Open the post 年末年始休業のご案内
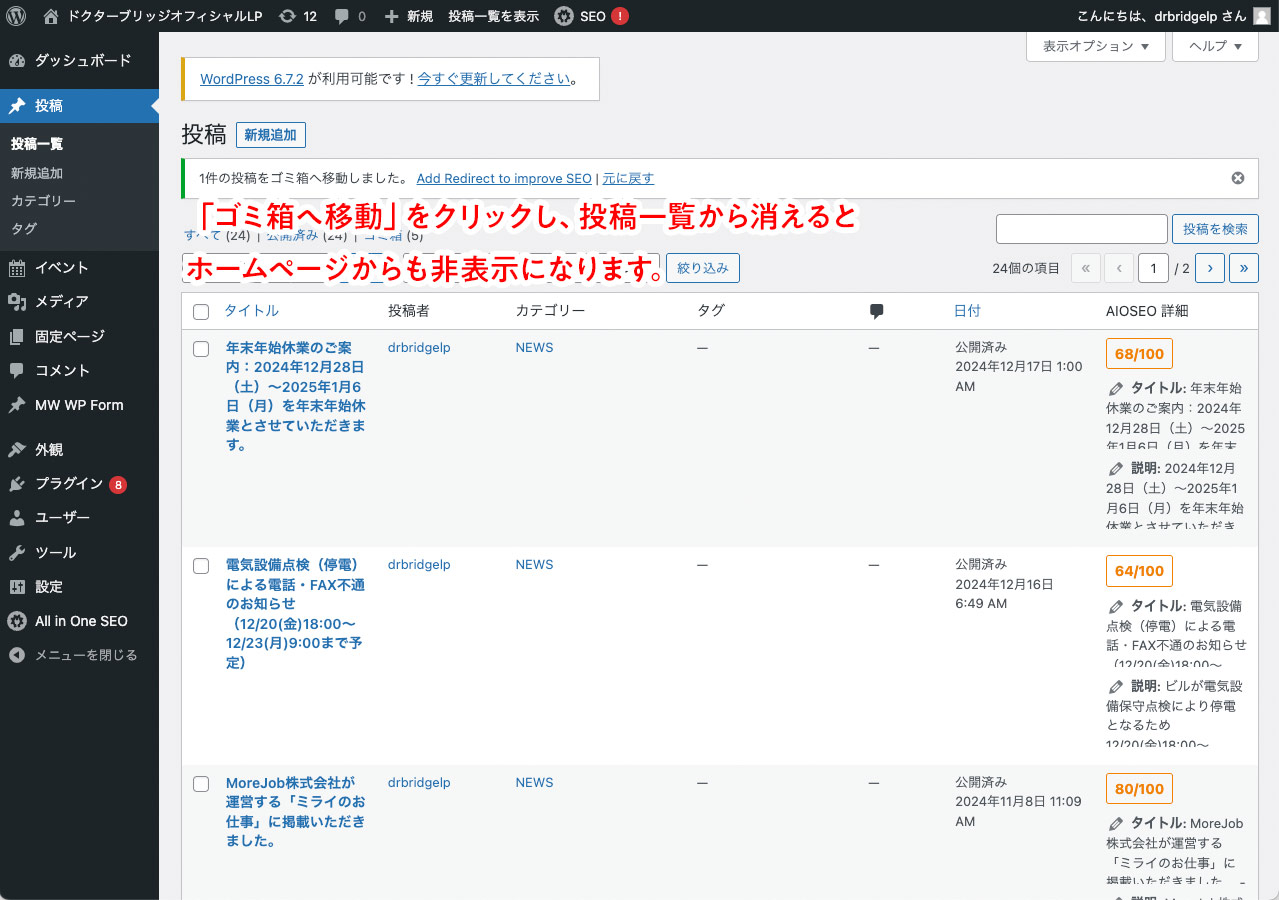 coord(296,396)
